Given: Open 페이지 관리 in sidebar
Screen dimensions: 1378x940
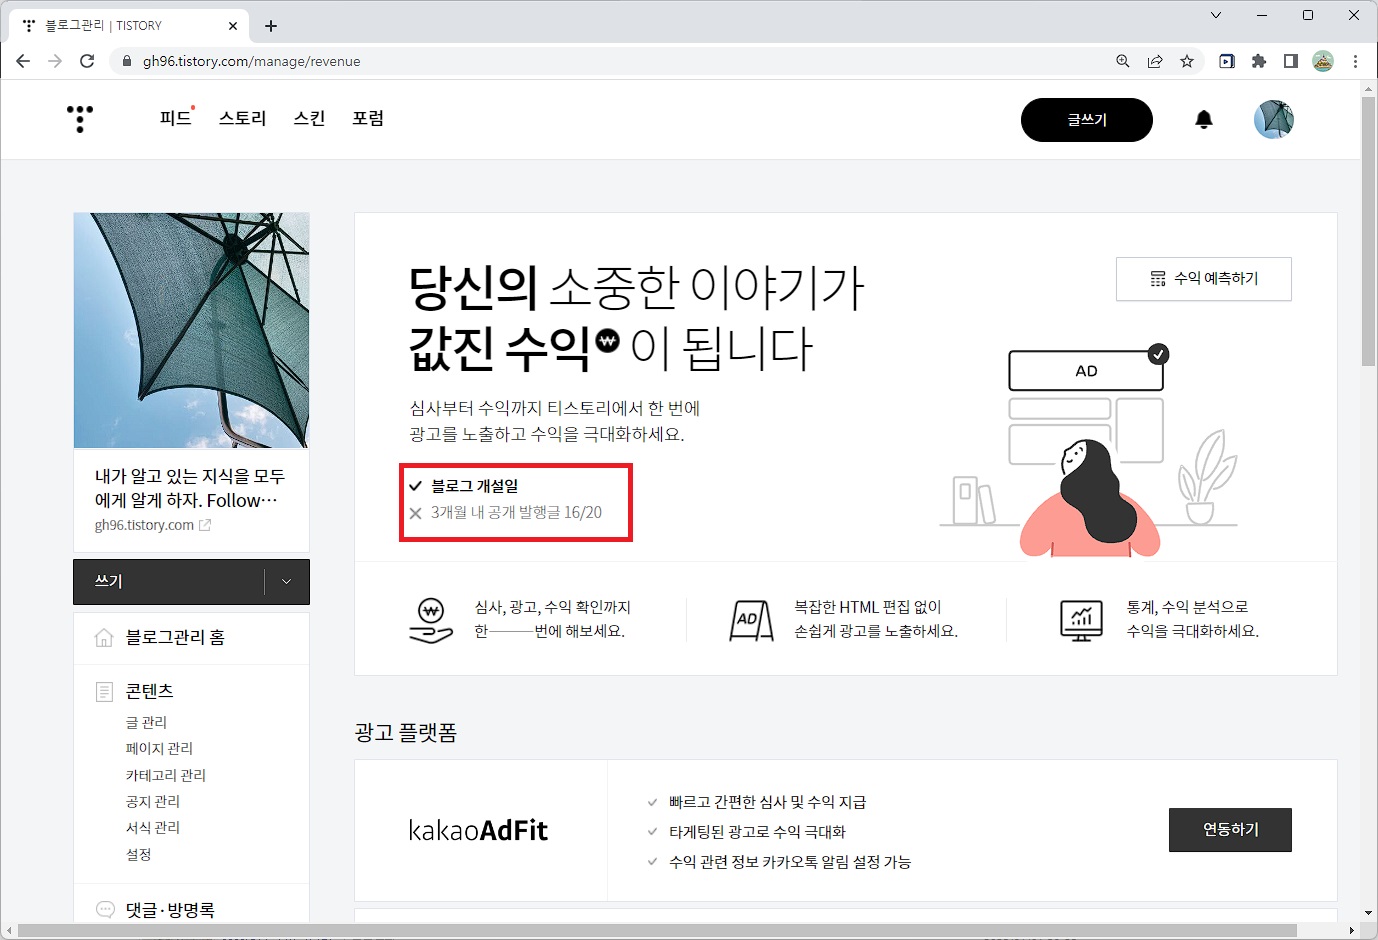Looking at the screenshot, I should 159,748.
